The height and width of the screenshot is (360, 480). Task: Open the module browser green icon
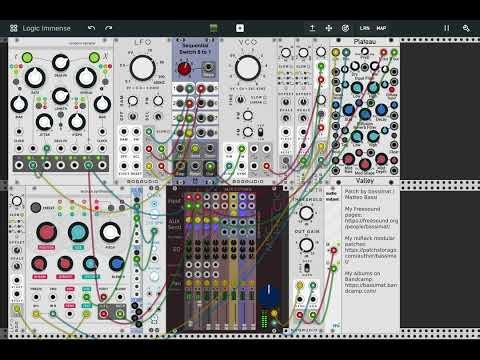[214, 28]
